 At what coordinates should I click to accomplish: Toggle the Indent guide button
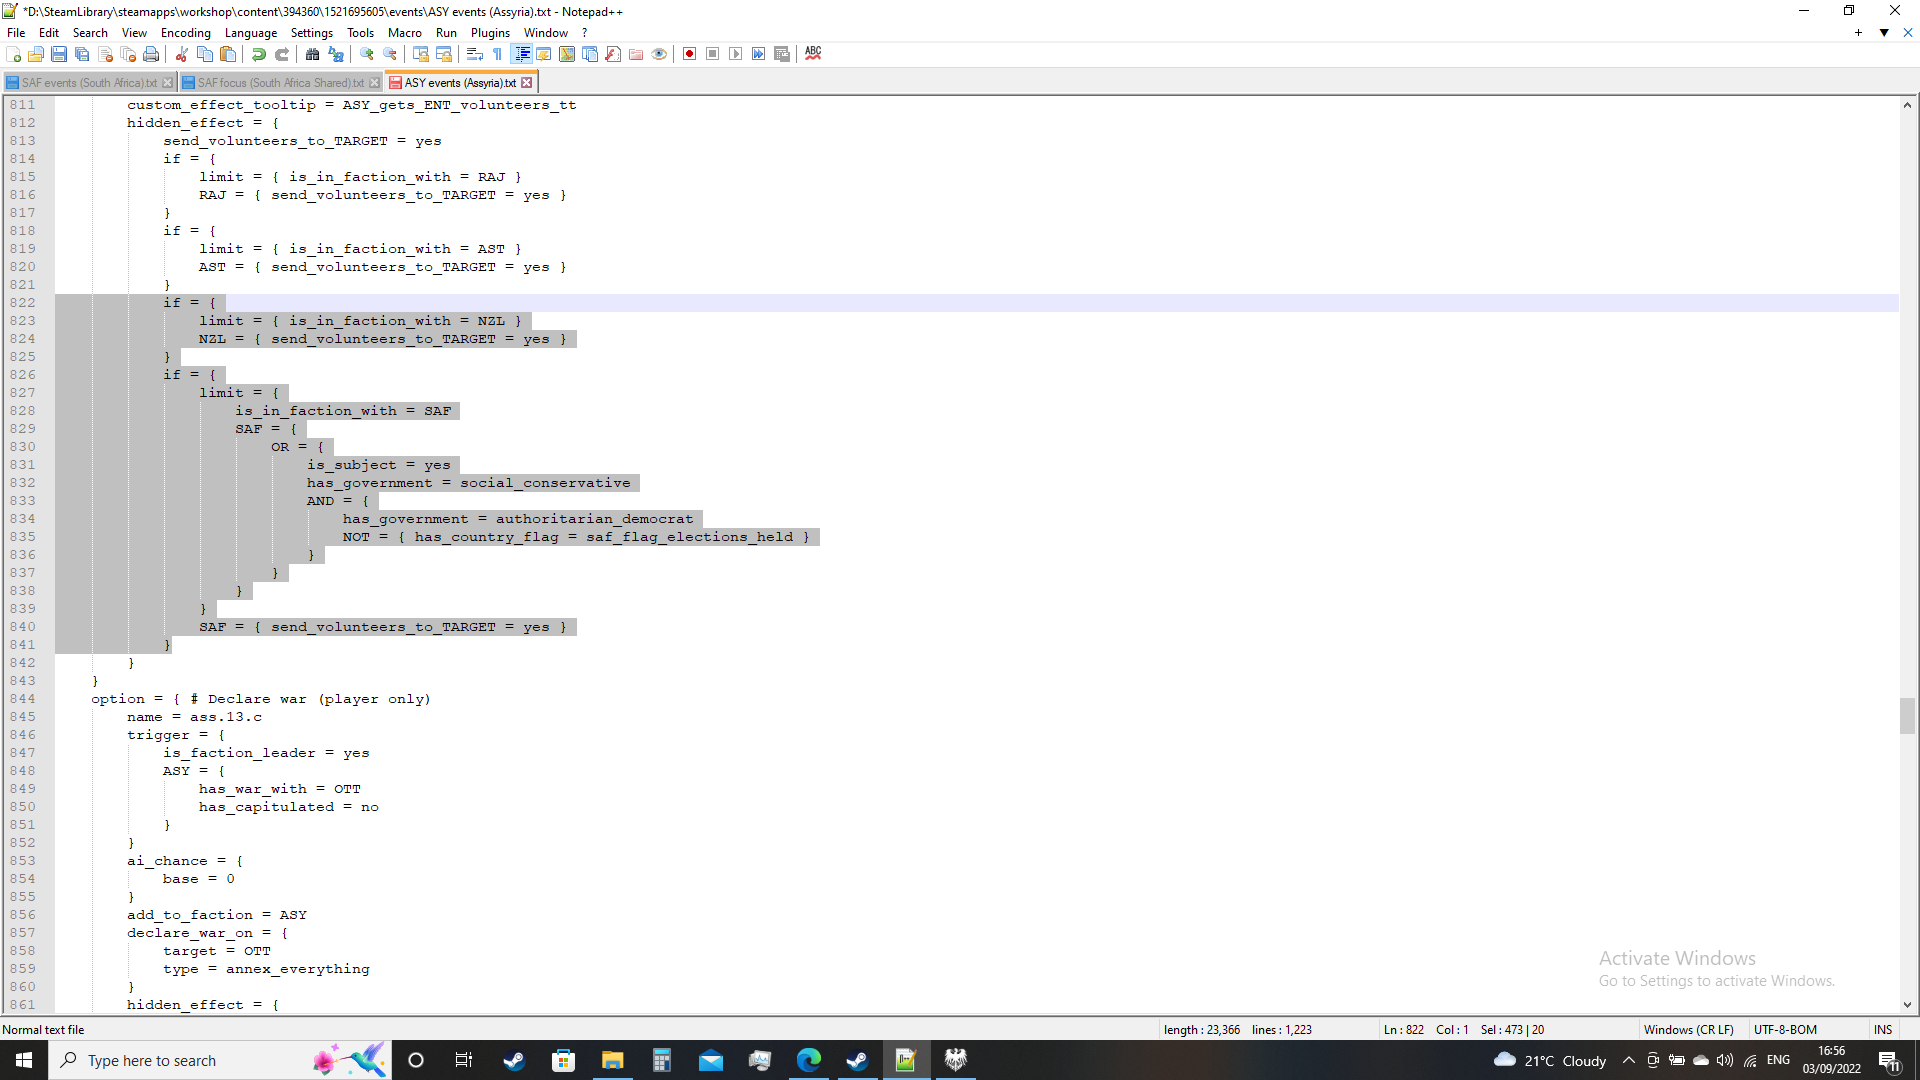point(521,54)
